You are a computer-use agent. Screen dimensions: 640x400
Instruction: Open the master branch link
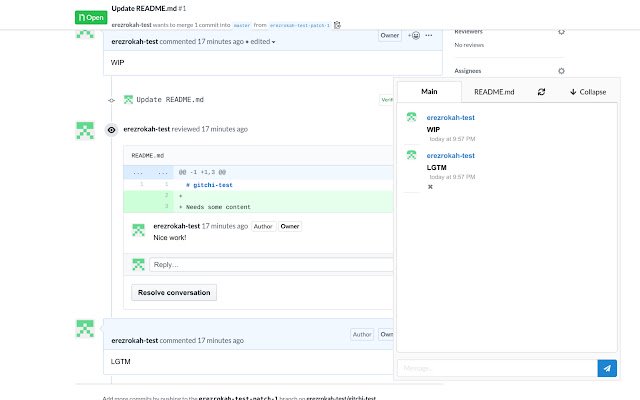pyautogui.click(x=242, y=25)
